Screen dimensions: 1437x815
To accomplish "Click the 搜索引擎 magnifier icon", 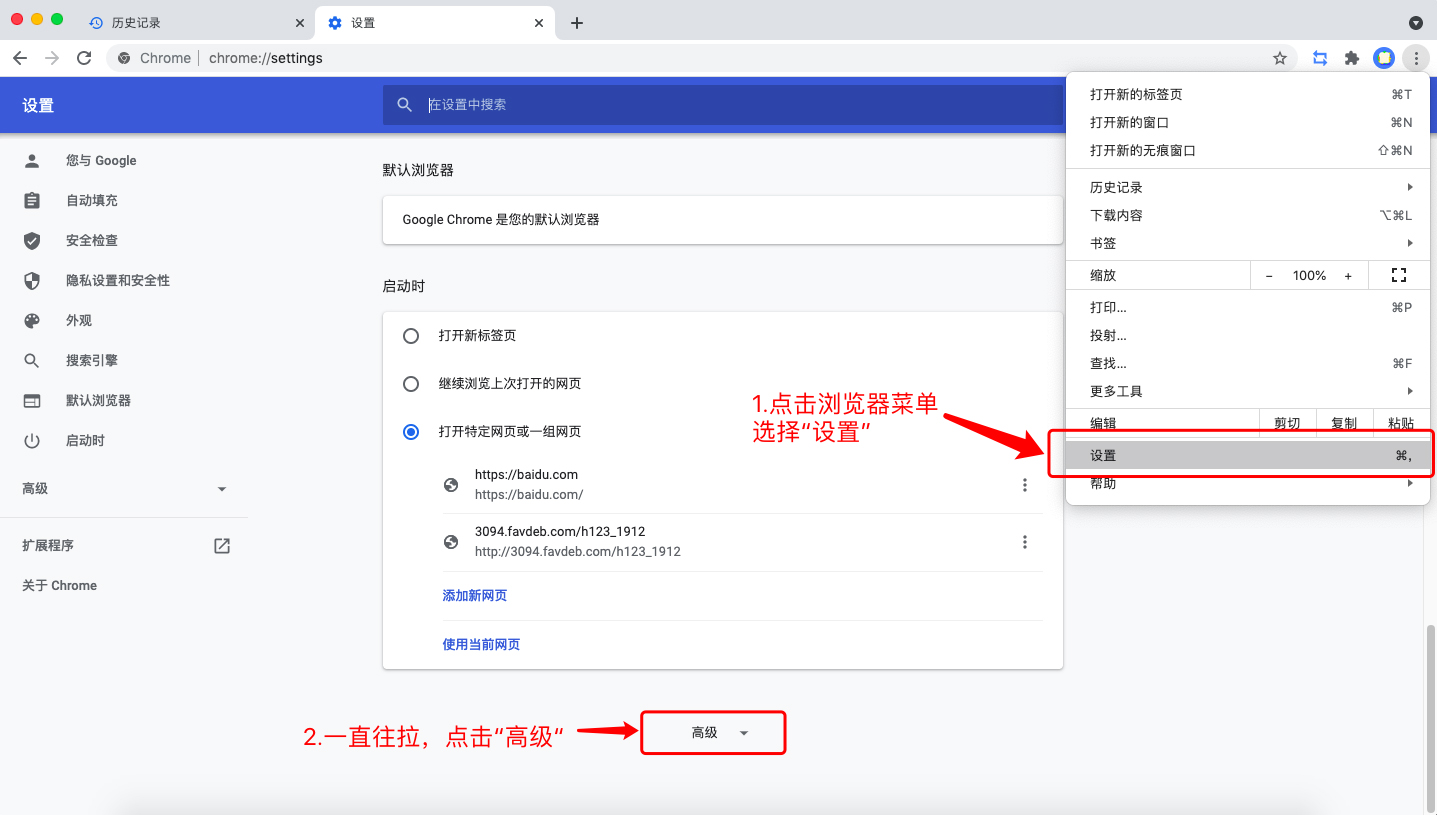I will point(33,360).
